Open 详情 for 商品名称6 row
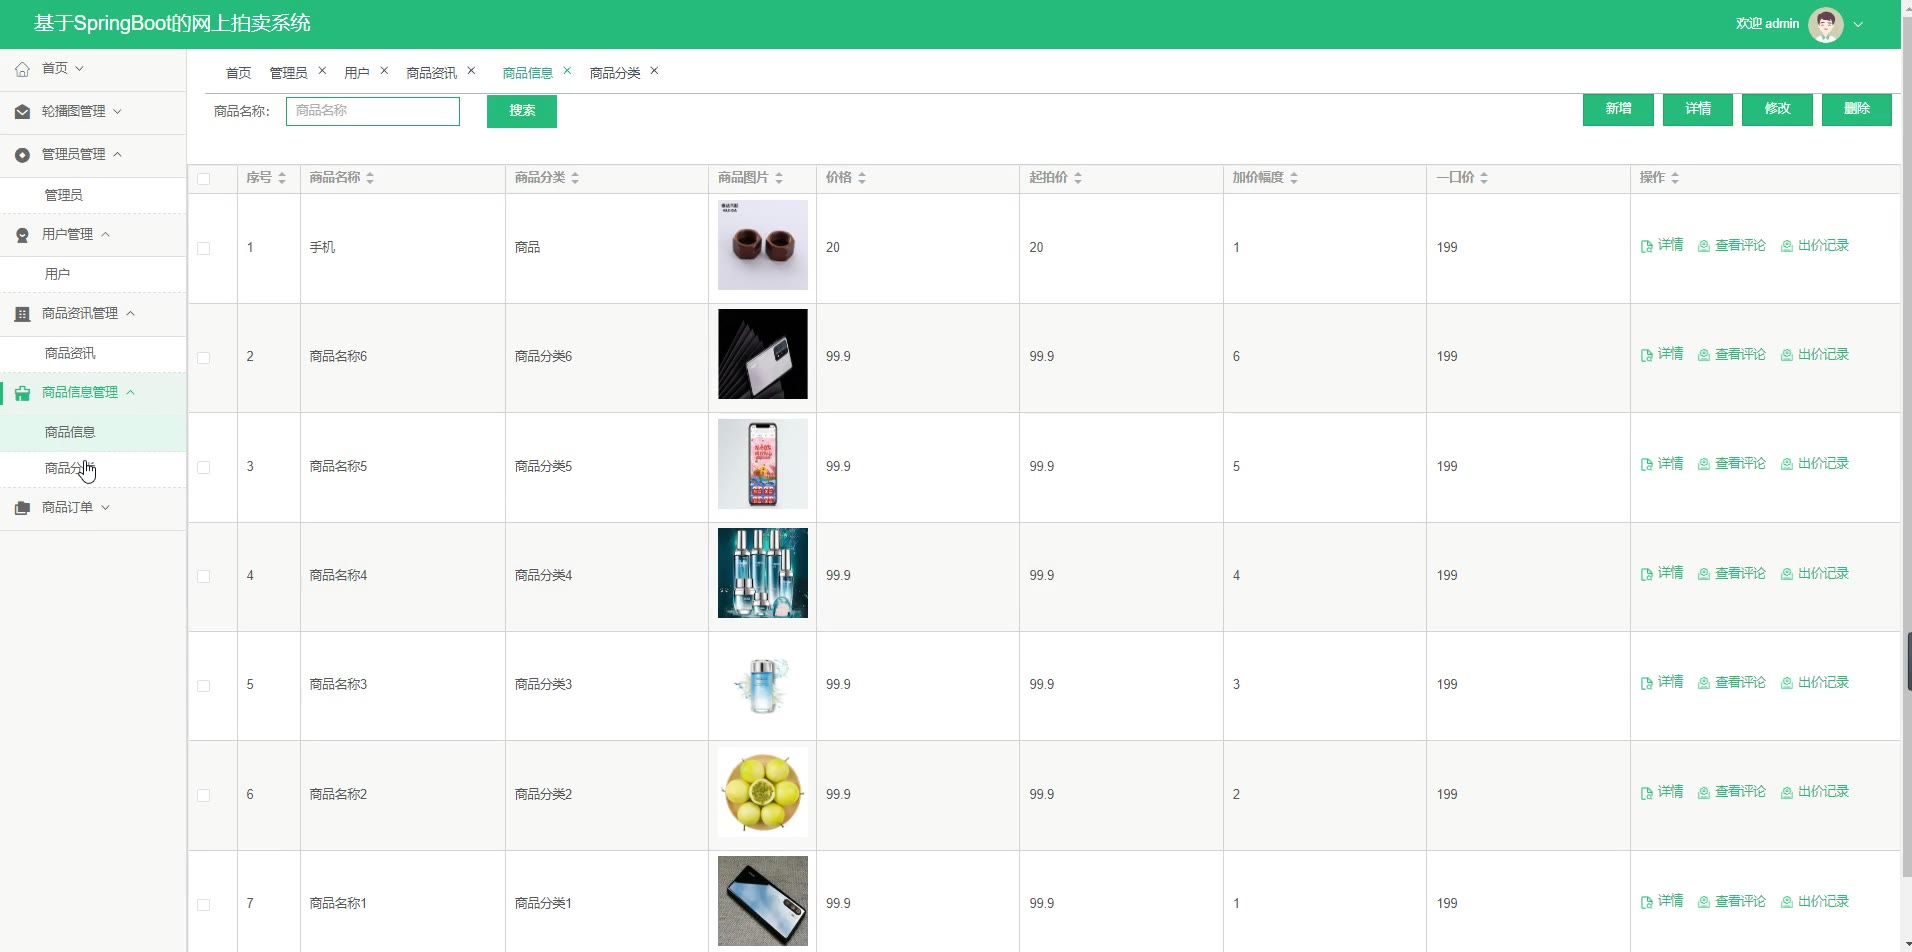The image size is (1912, 952). (1662, 354)
